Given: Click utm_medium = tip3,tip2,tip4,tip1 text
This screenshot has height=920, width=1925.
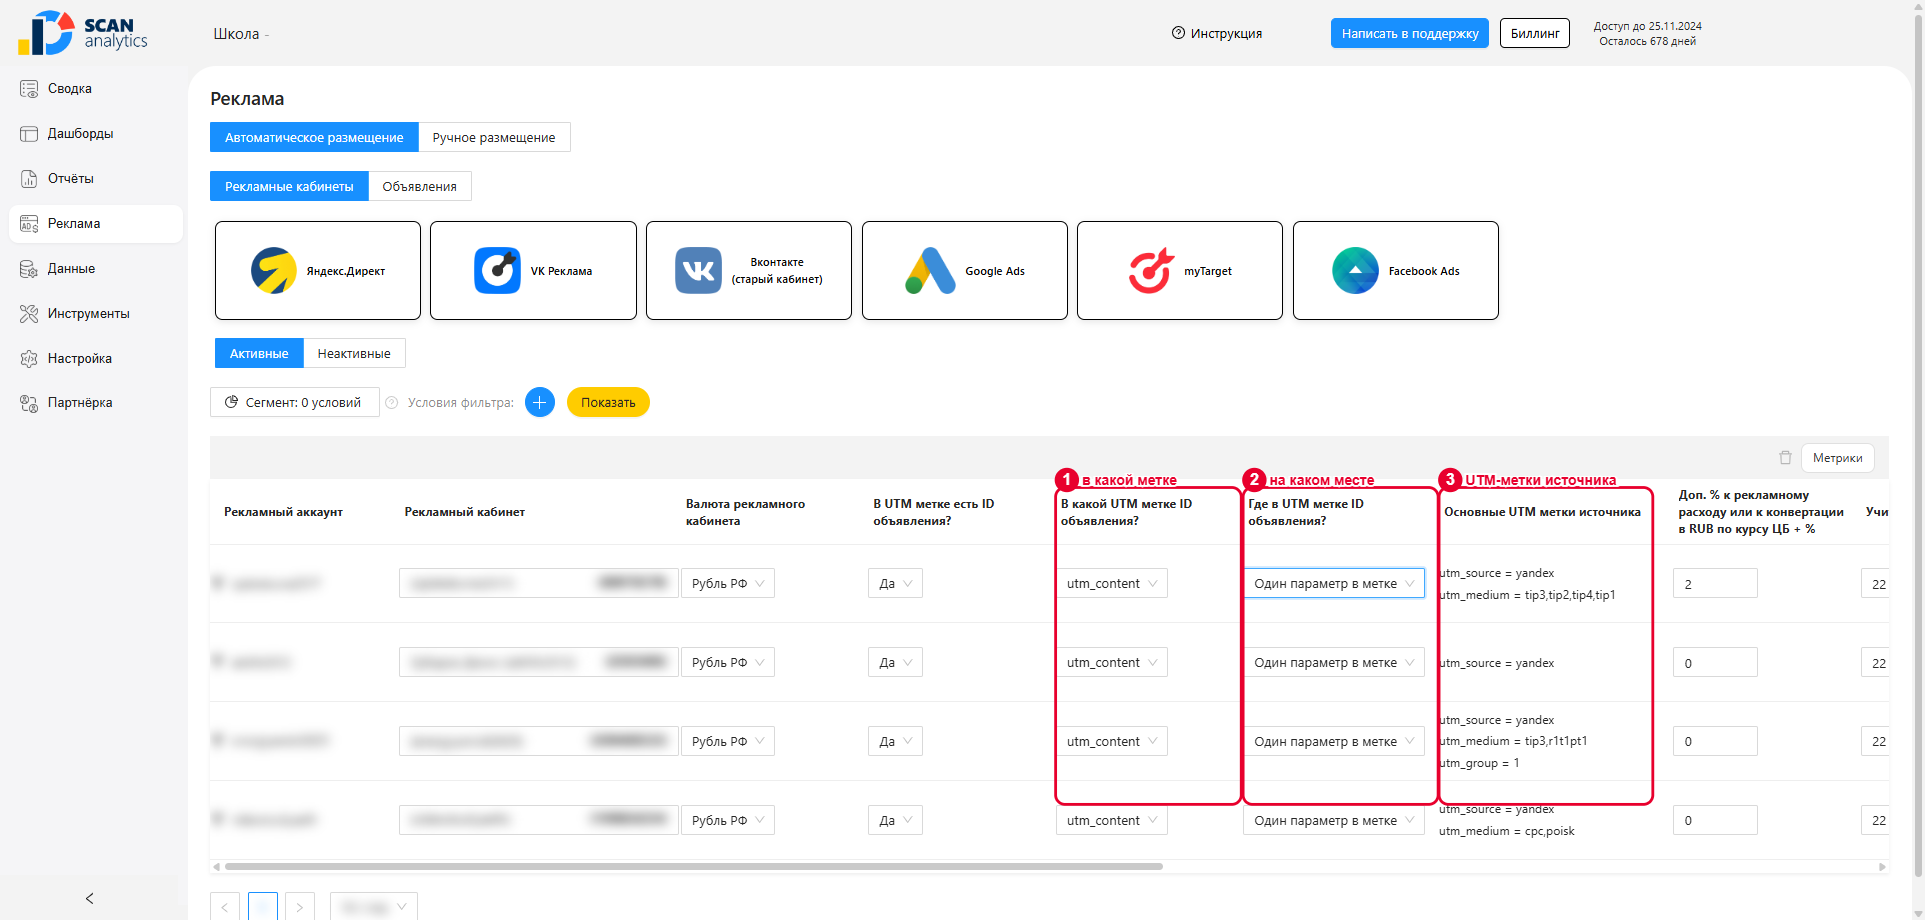Looking at the screenshot, I should click(x=1527, y=595).
